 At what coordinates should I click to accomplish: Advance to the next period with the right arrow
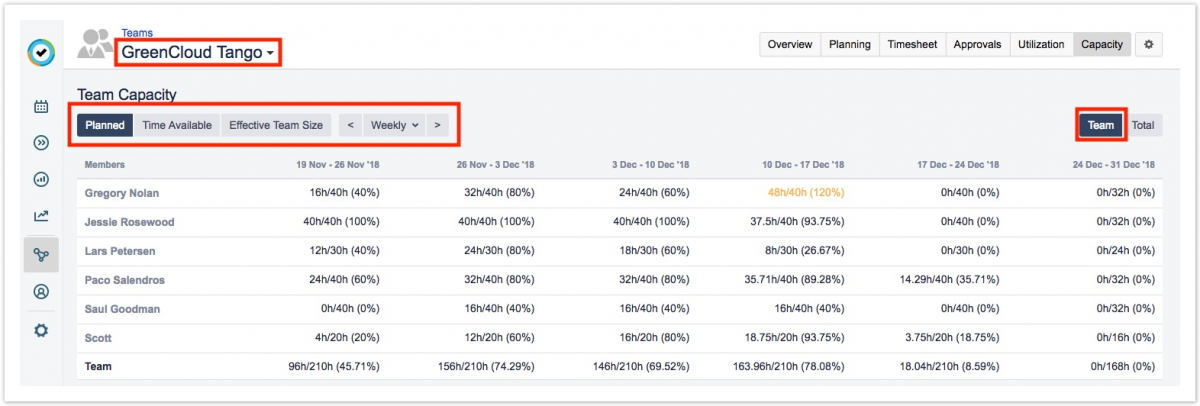click(437, 125)
